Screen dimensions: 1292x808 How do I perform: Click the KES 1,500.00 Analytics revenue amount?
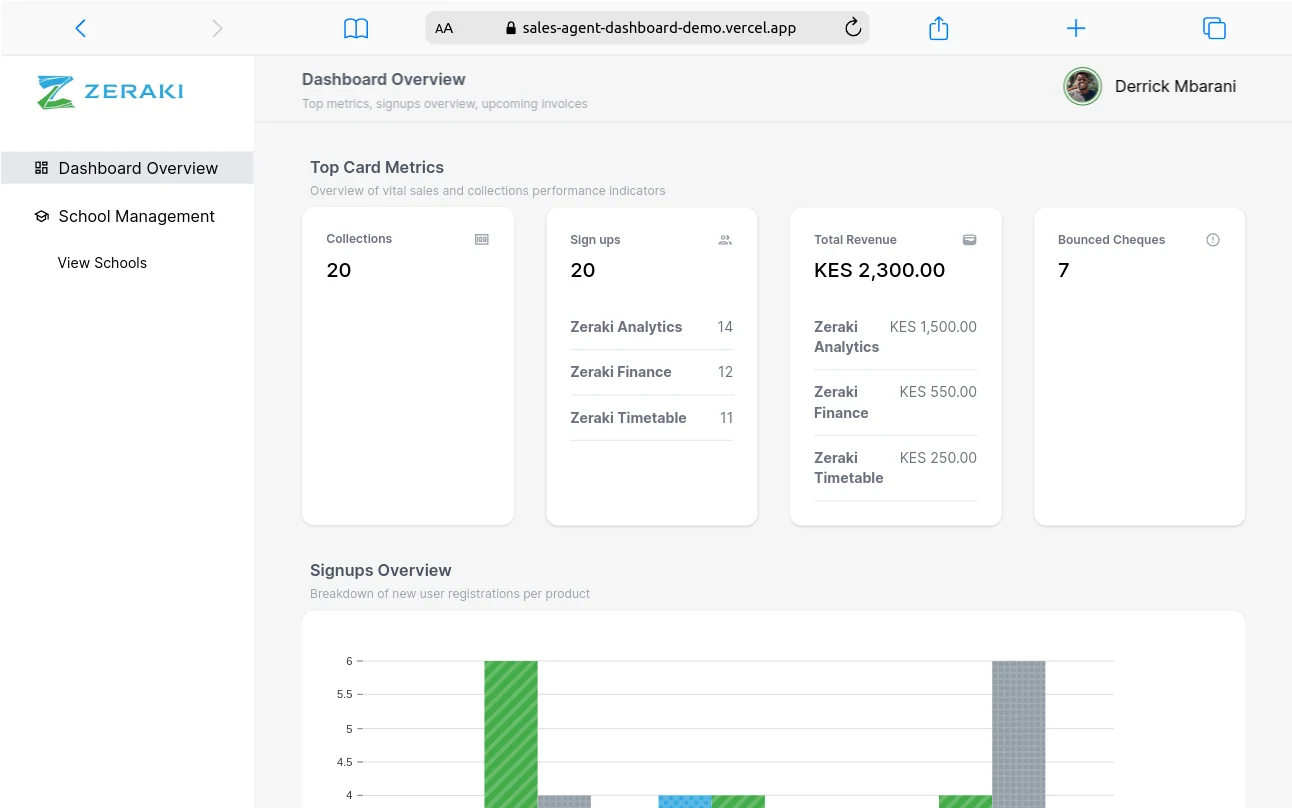(933, 327)
